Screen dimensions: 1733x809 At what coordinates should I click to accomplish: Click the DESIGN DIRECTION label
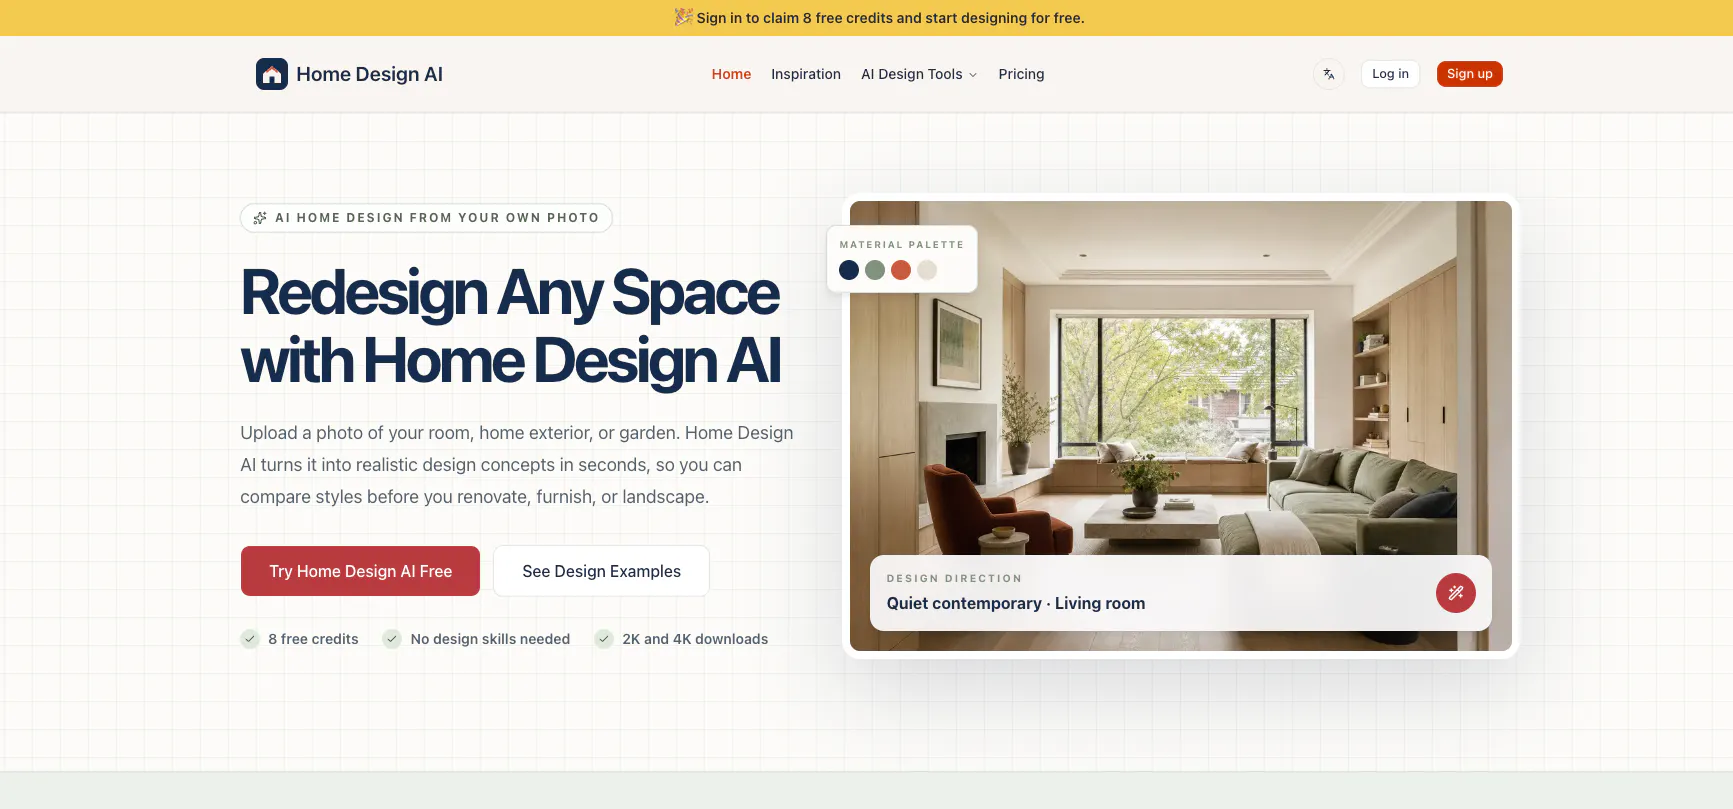pyautogui.click(x=954, y=579)
